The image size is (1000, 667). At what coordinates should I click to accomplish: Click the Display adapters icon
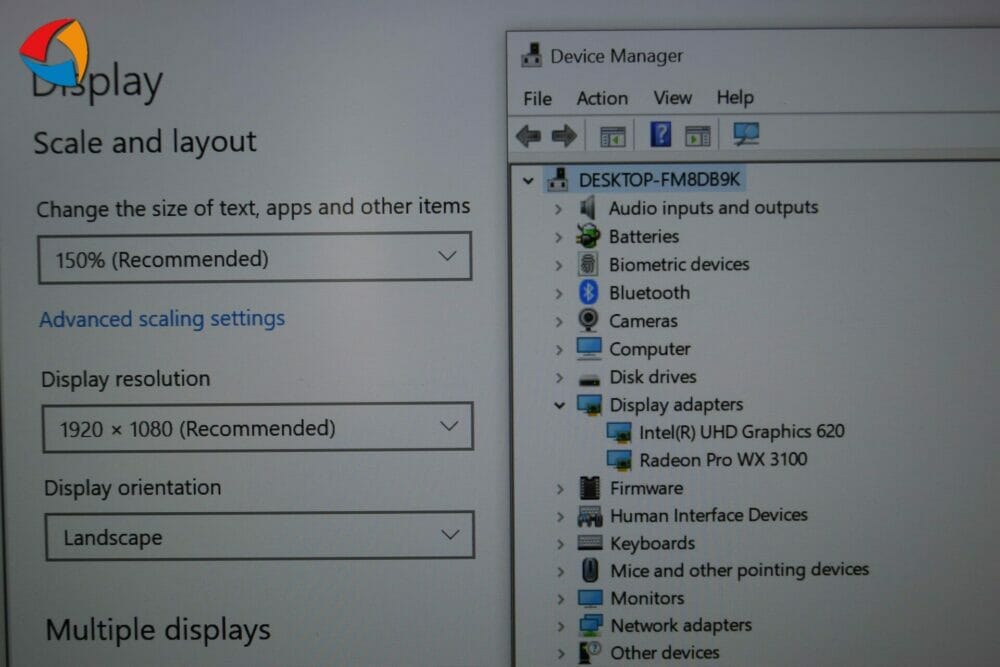pyautogui.click(x=589, y=404)
